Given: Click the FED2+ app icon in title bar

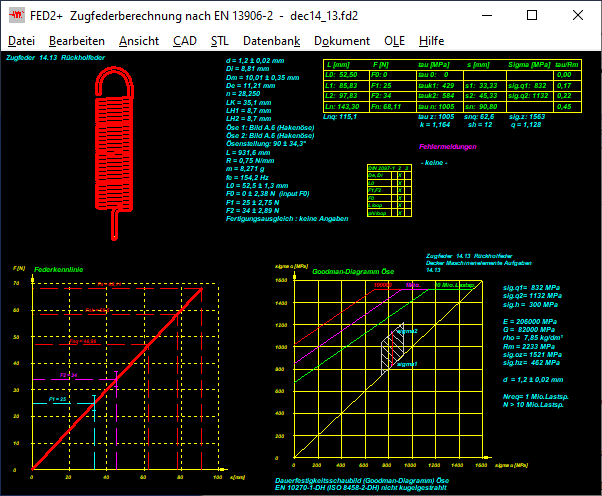Looking at the screenshot, I should coord(16,16).
